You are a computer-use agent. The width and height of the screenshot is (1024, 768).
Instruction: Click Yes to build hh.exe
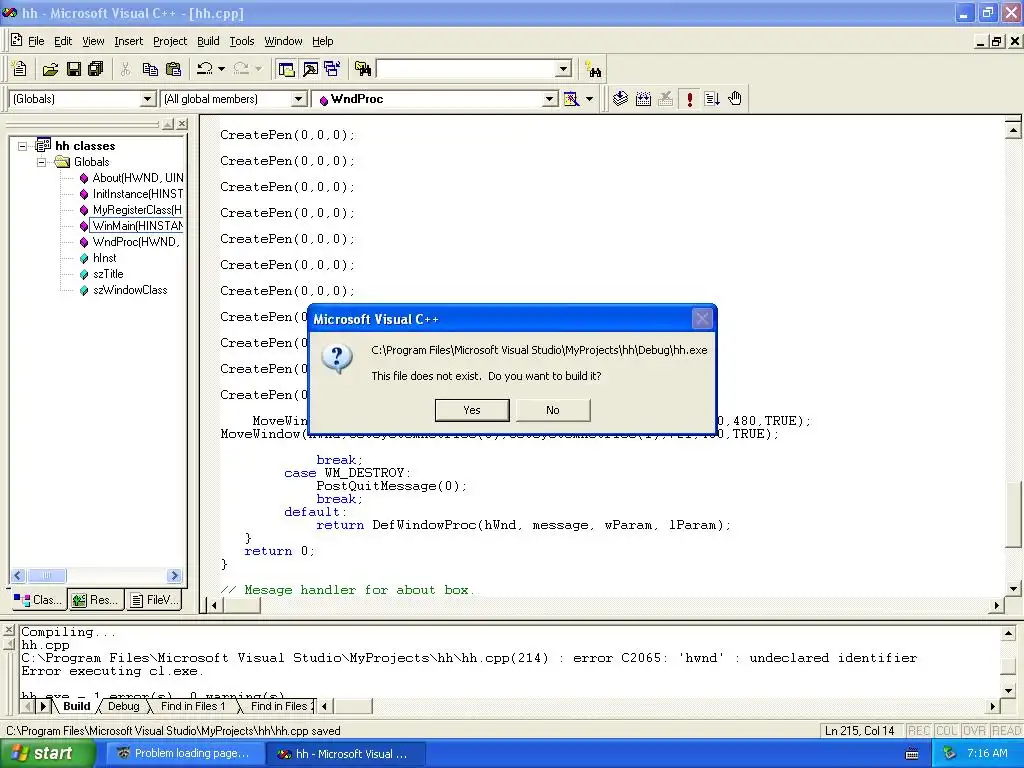point(472,410)
